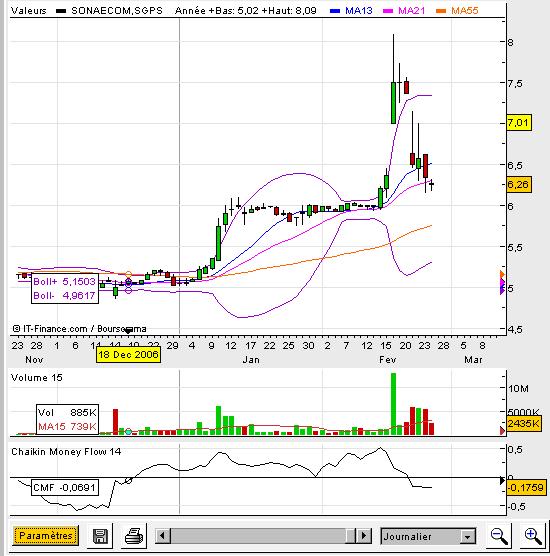The height and width of the screenshot is (556, 550).
Task: Zoom out with the minus magnifier icon
Action: coord(499,536)
